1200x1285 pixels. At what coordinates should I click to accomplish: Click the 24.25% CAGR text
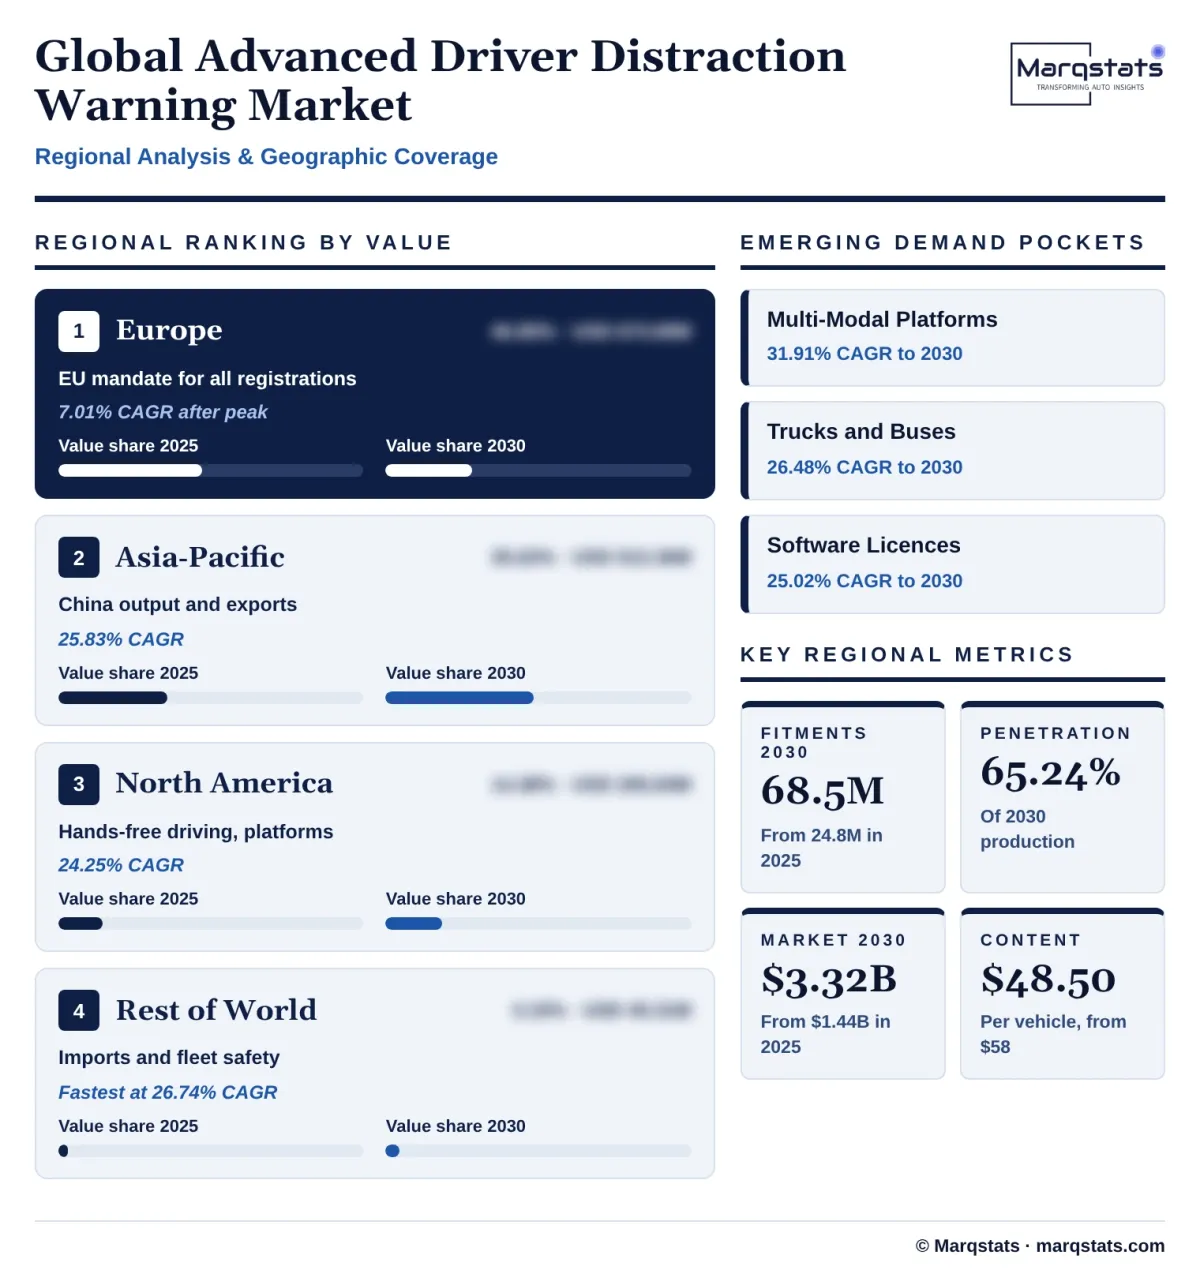(121, 865)
